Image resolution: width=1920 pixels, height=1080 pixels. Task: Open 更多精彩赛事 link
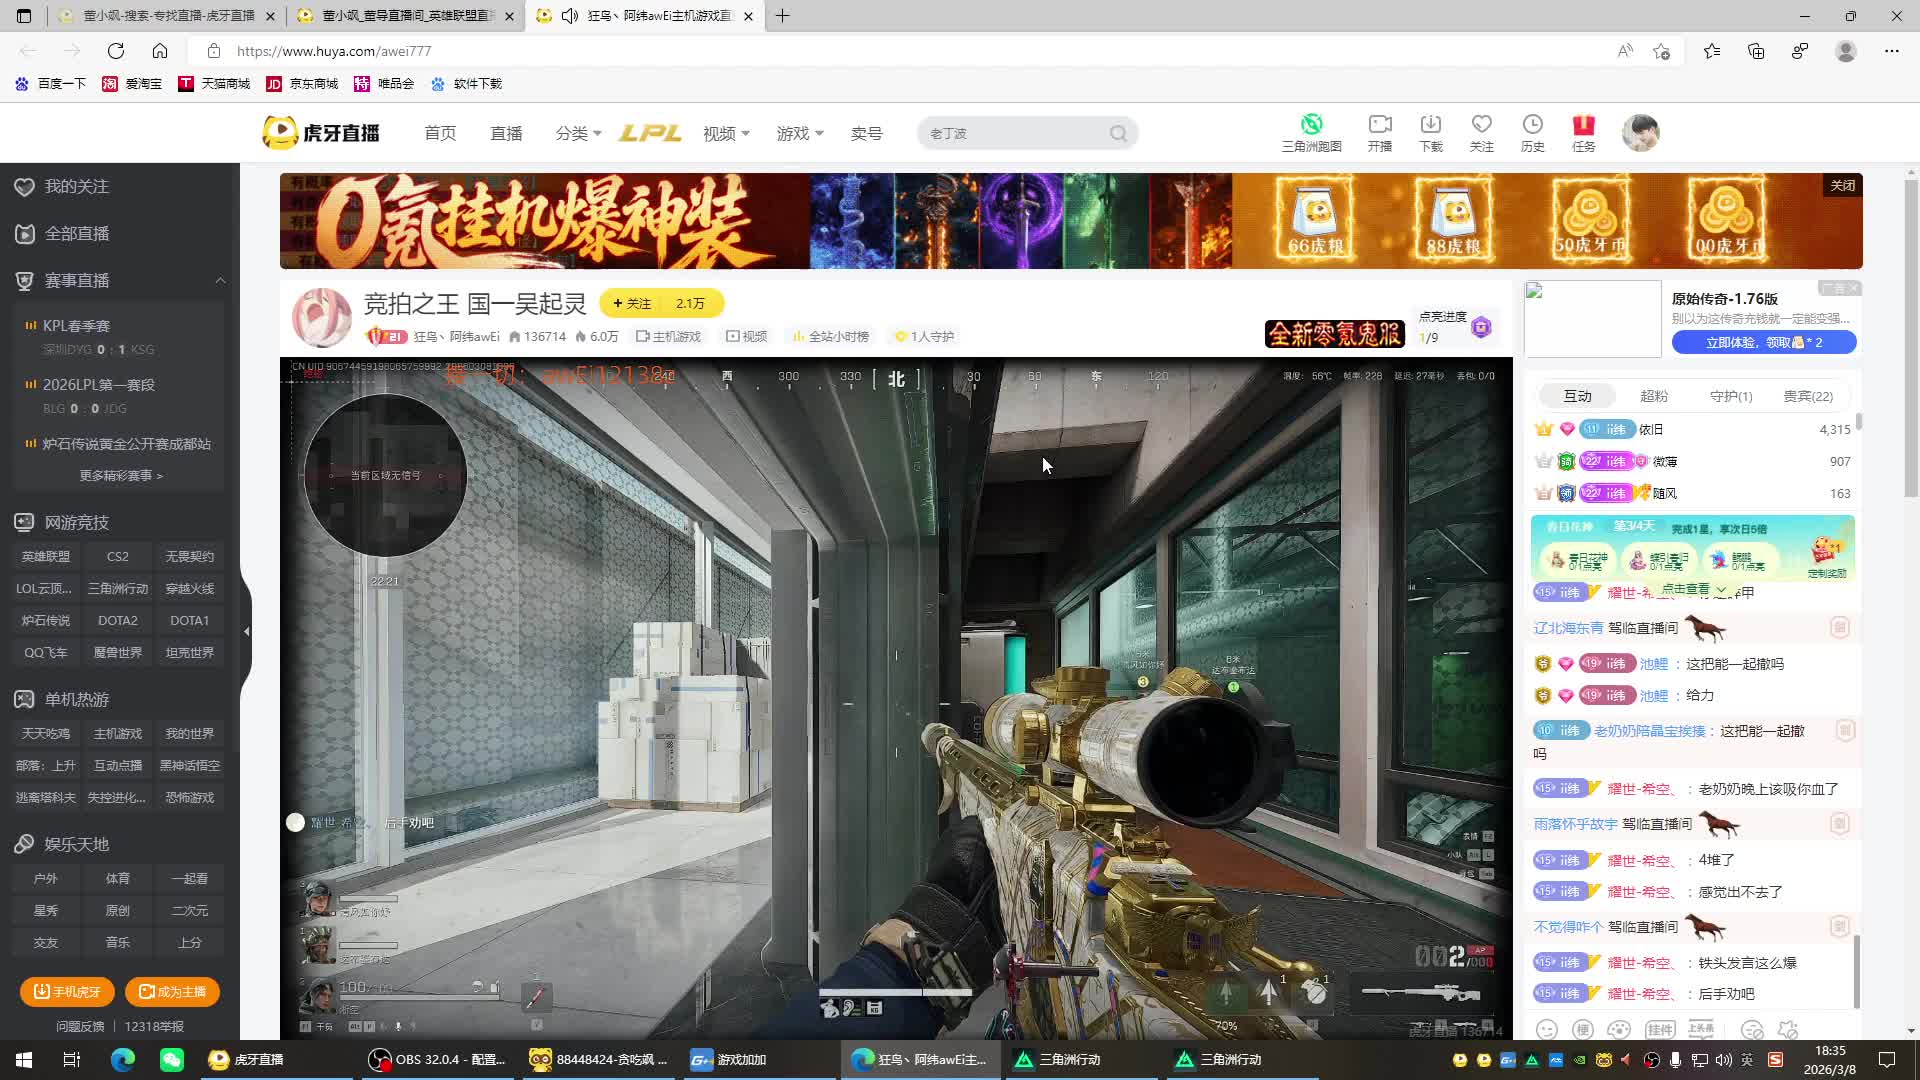point(121,476)
